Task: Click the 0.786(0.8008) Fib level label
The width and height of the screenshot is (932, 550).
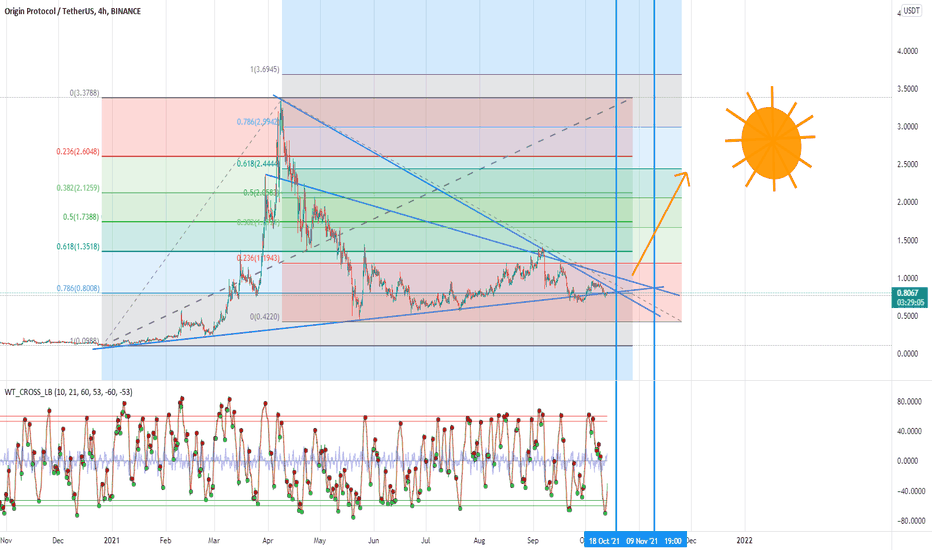Action: click(x=78, y=288)
